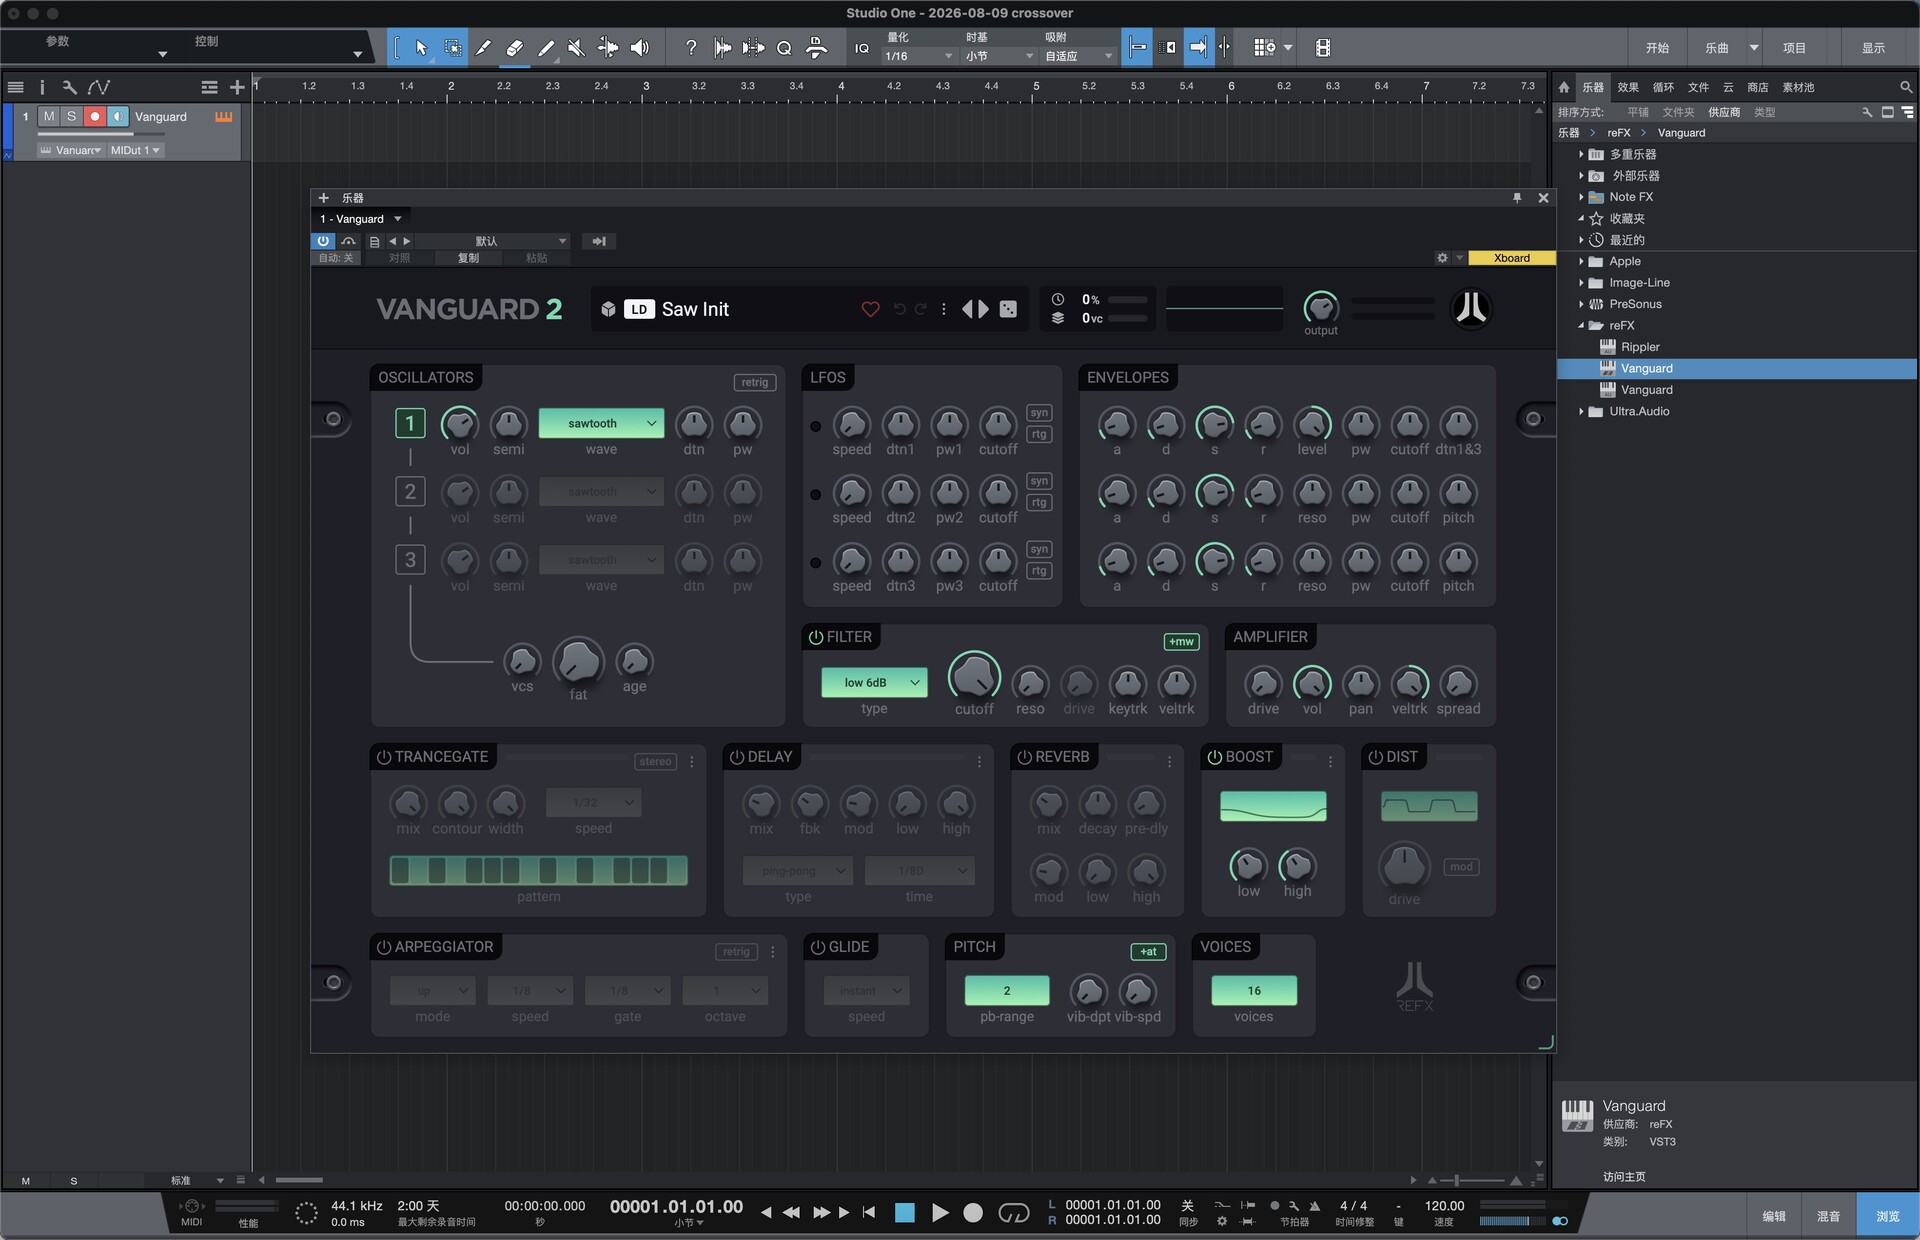Viewport: 1920px width, 1240px height.
Task: Toggle the Boost power button
Action: click(1215, 757)
